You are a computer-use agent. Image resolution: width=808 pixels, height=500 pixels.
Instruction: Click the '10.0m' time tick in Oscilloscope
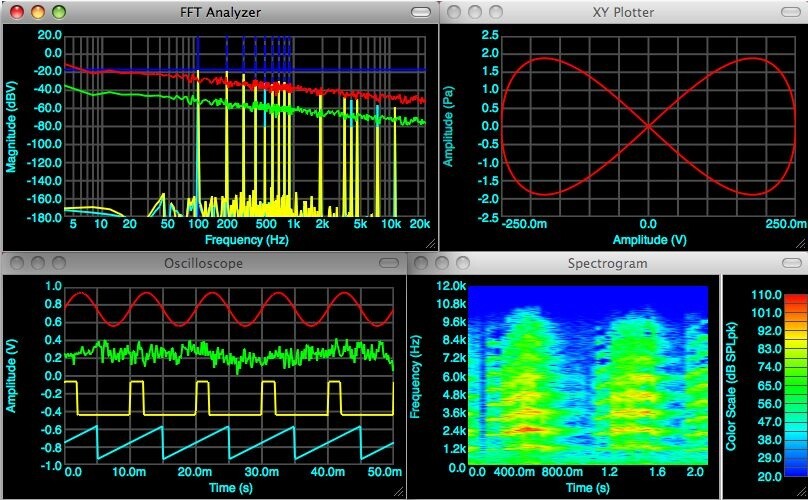pos(128,472)
